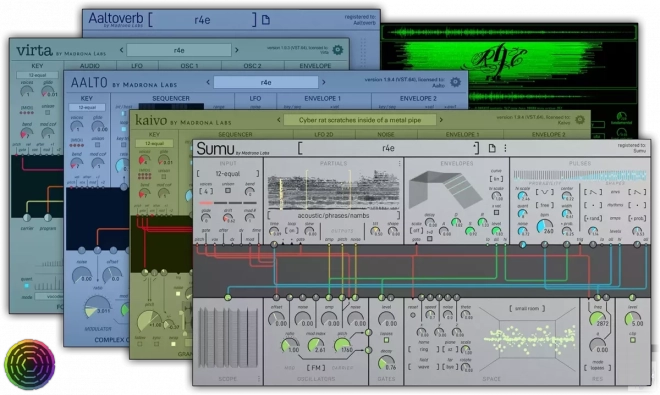This screenshot has height=395, width=660.
Task: Open the Sumu pulses free mode selector
Action: tap(545, 205)
